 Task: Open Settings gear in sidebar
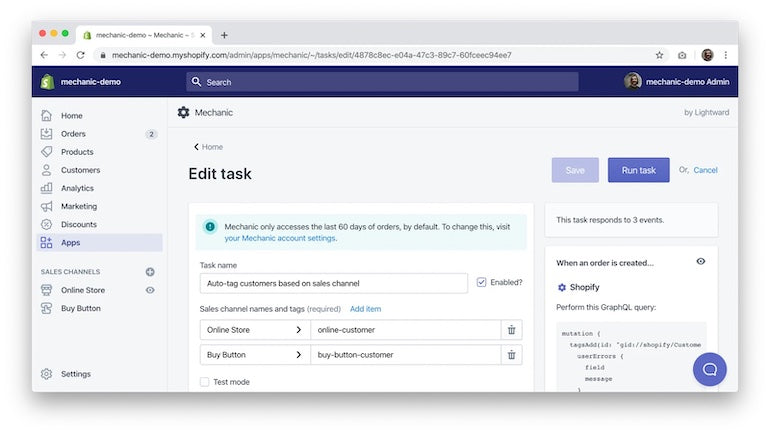pos(47,374)
